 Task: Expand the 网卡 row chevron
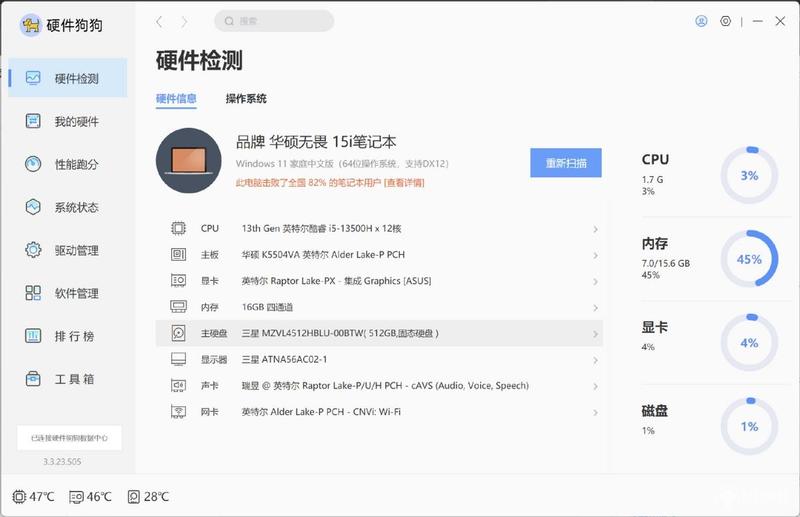tap(595, 412)
